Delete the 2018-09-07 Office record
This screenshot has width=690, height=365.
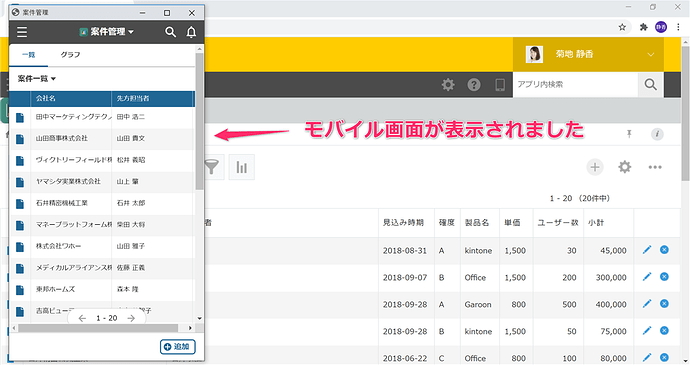pos(664,277)
